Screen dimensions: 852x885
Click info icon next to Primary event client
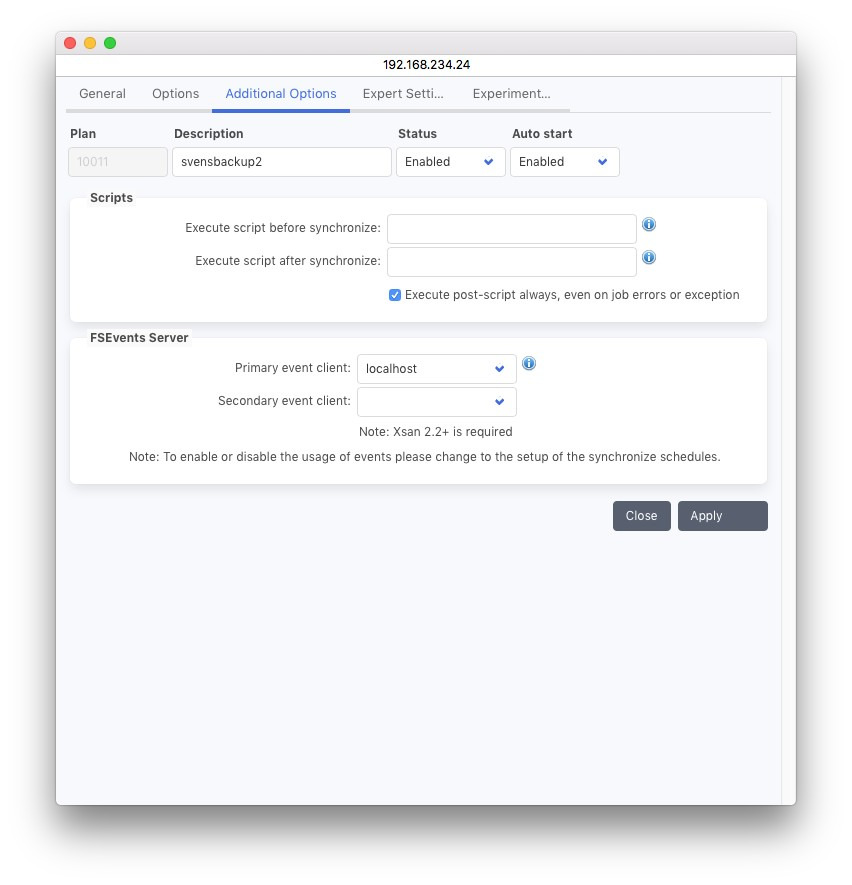point(529,364)
